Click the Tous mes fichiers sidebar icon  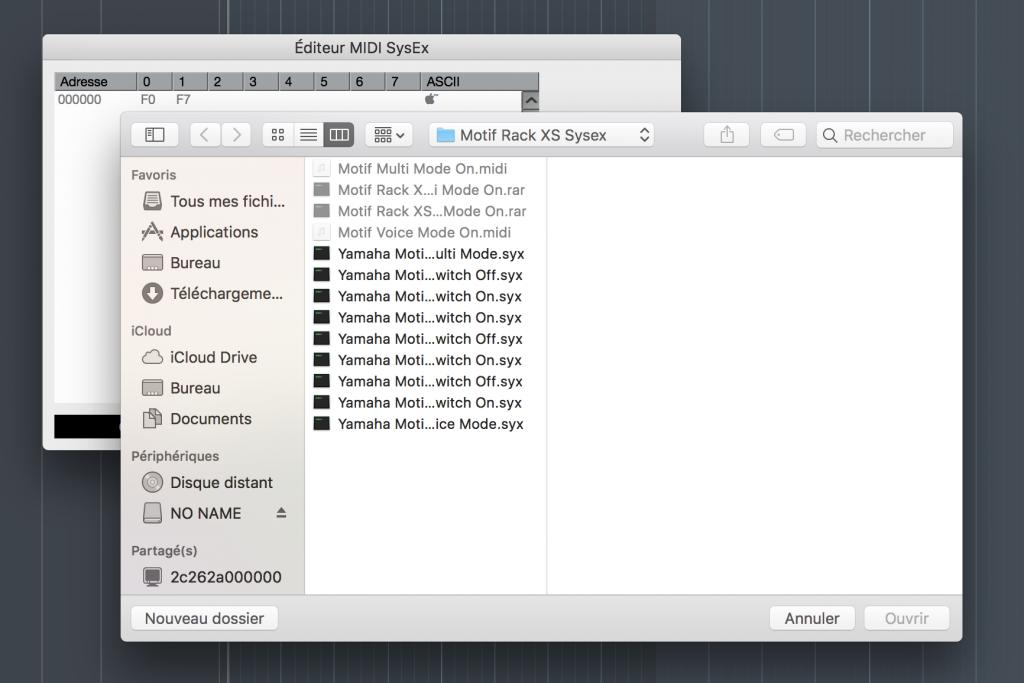click(152, 201)
